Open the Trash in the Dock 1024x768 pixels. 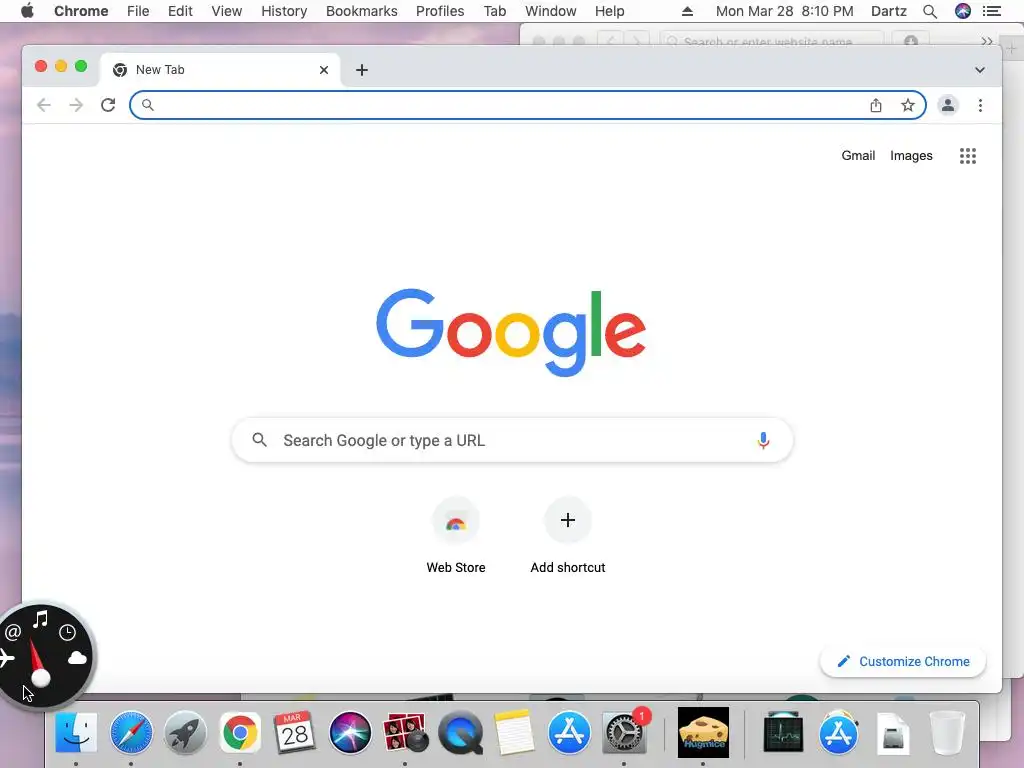947,732
